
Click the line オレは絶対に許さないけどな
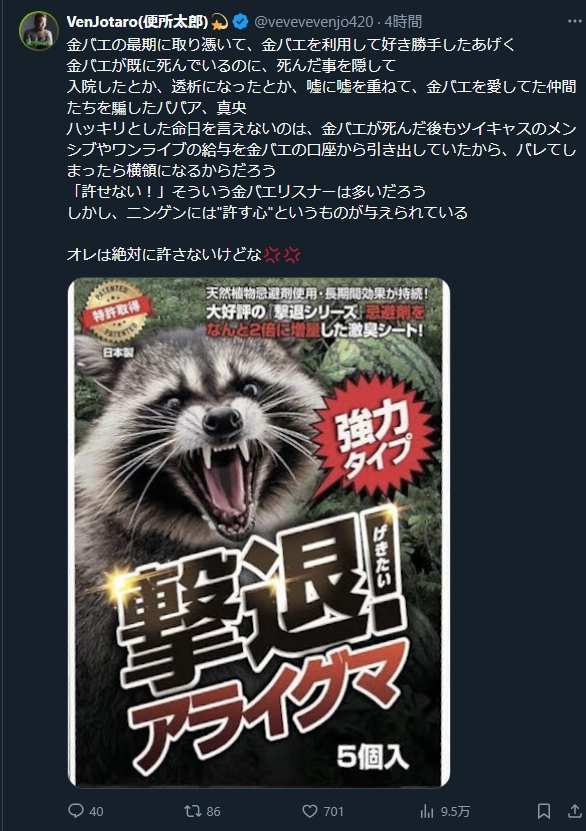(x=164, y=255)
